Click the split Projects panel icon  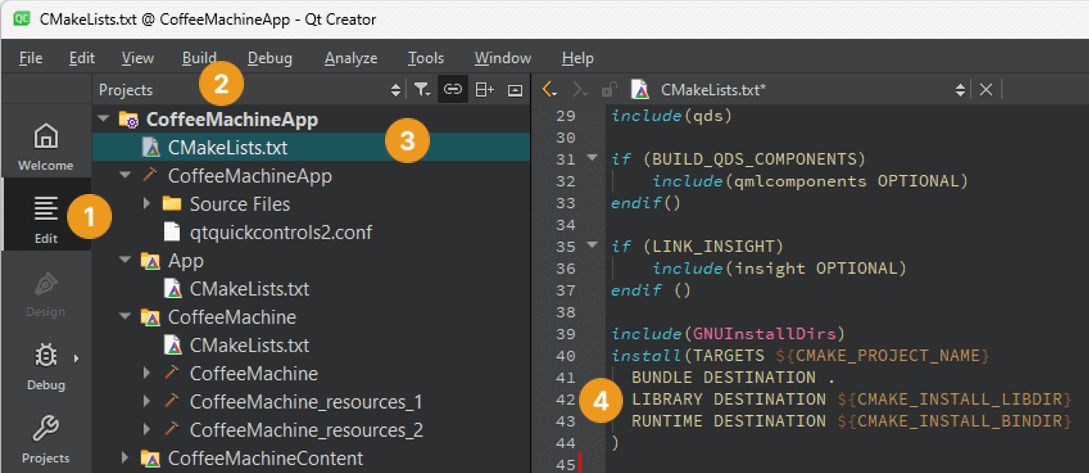(484, 90)
